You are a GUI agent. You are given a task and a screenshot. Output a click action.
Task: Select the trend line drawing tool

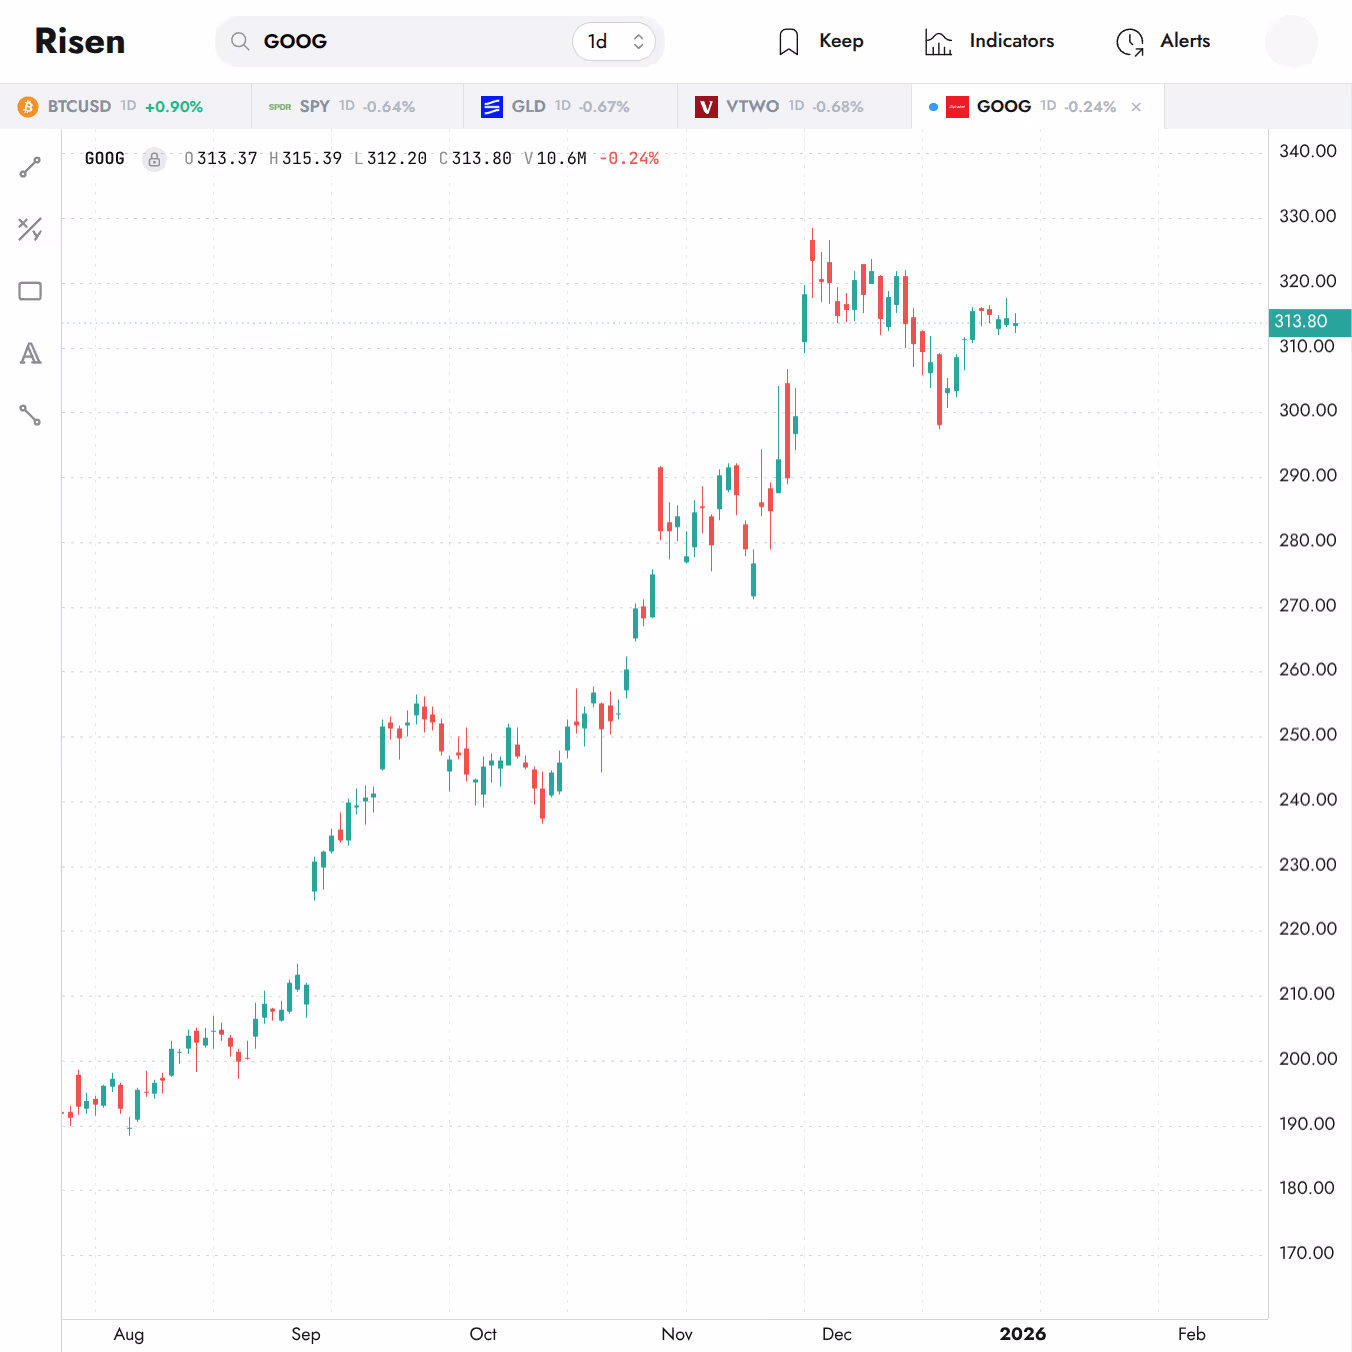point(30,167)
